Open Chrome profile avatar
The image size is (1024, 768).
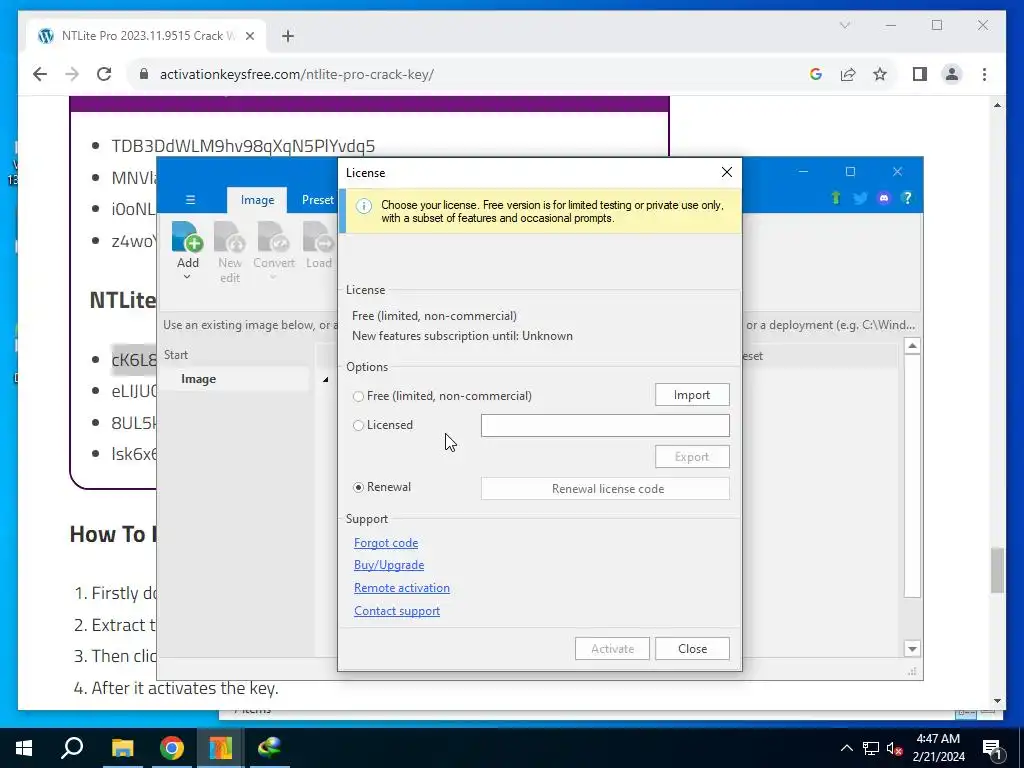point(952,74)
